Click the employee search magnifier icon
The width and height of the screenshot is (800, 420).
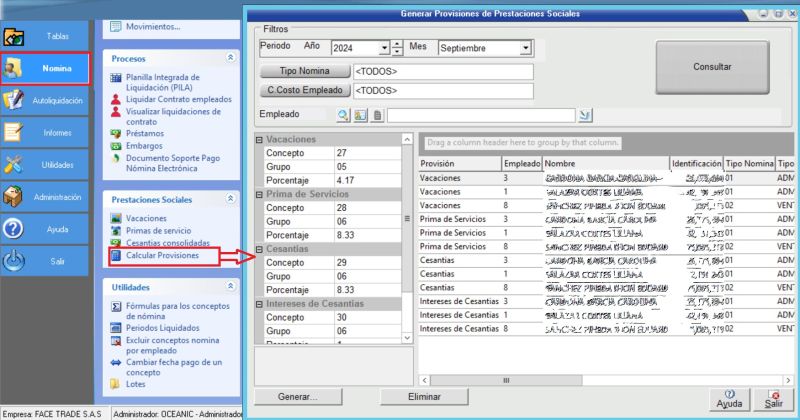343,115
